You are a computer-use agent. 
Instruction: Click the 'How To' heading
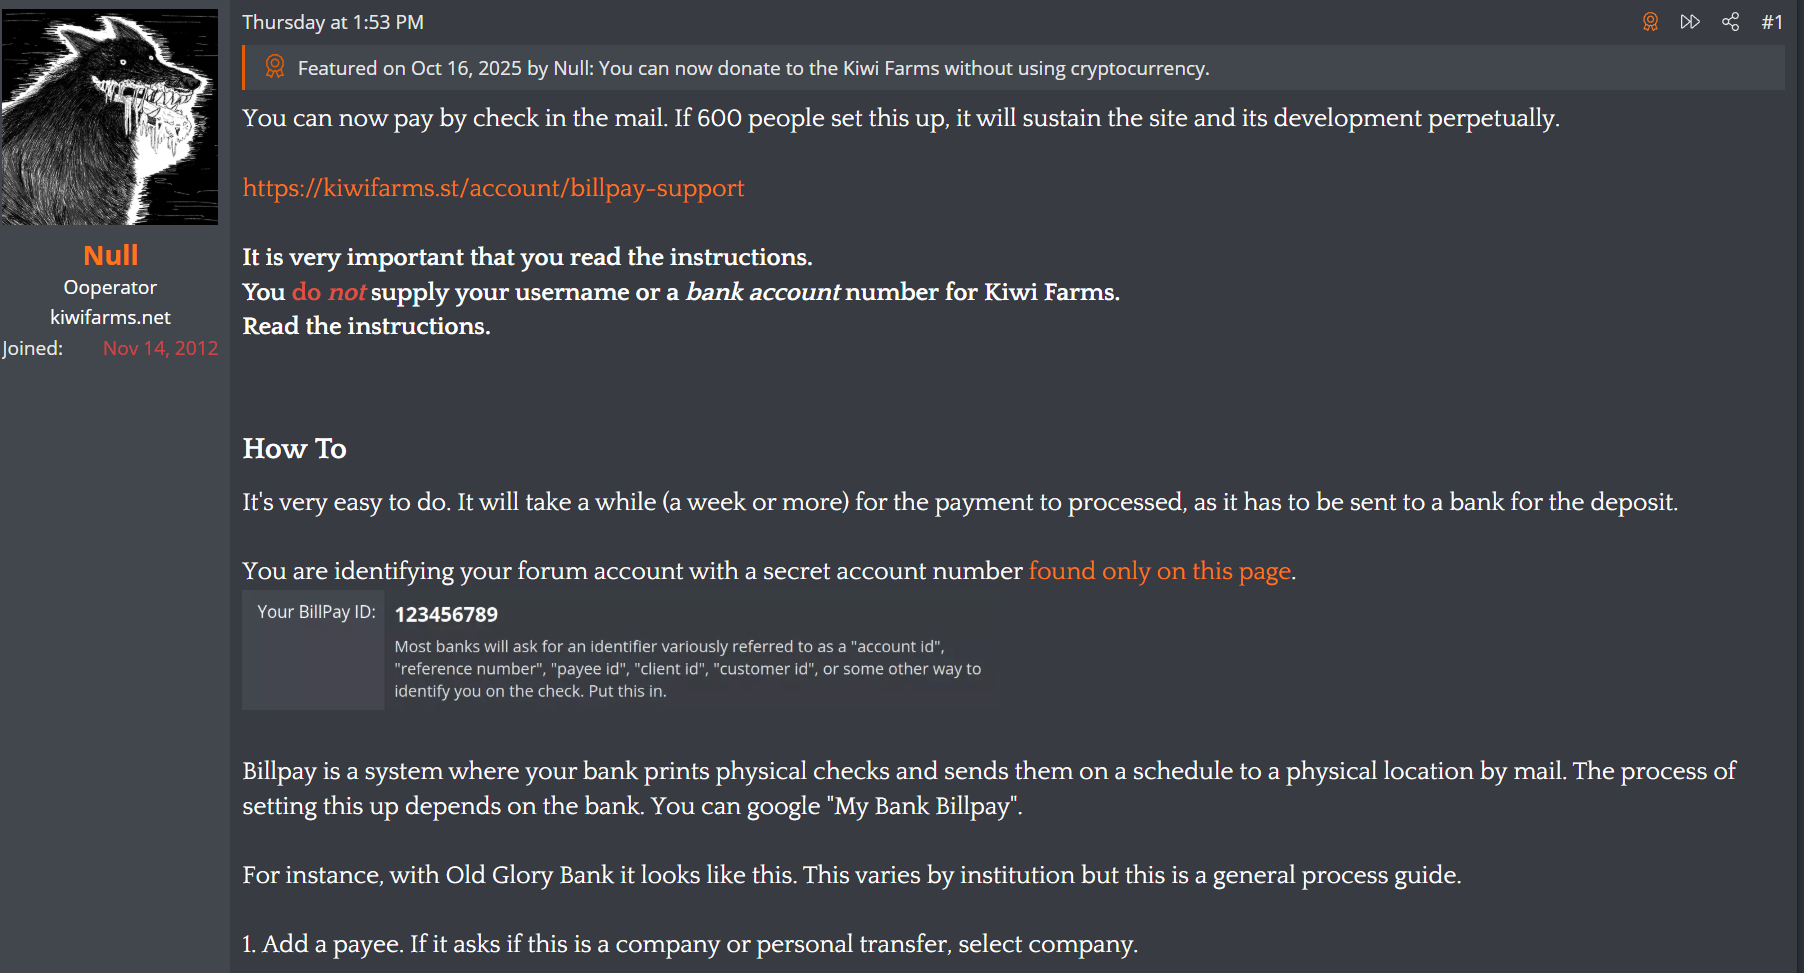(x=294, y=448)
